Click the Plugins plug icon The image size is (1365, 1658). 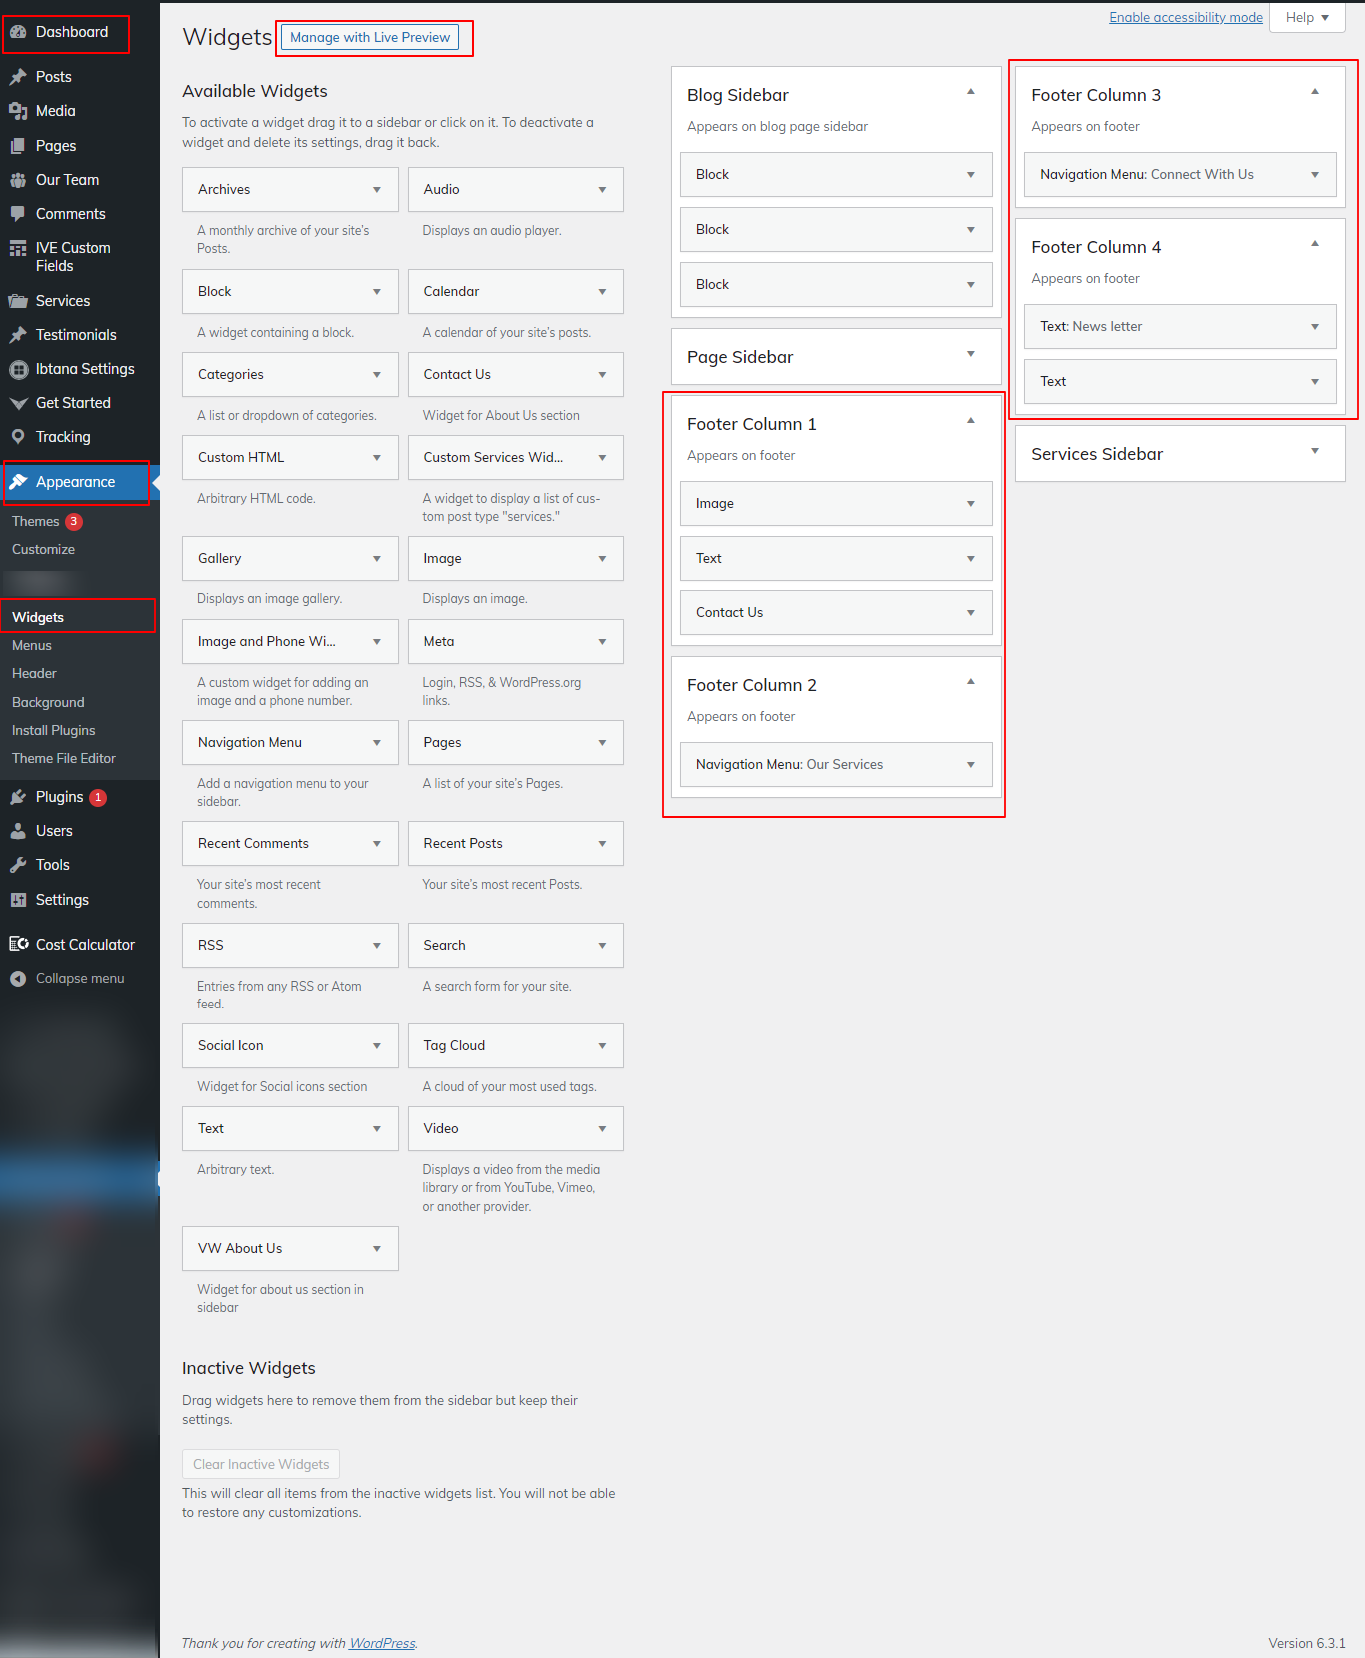coord(18,797)
